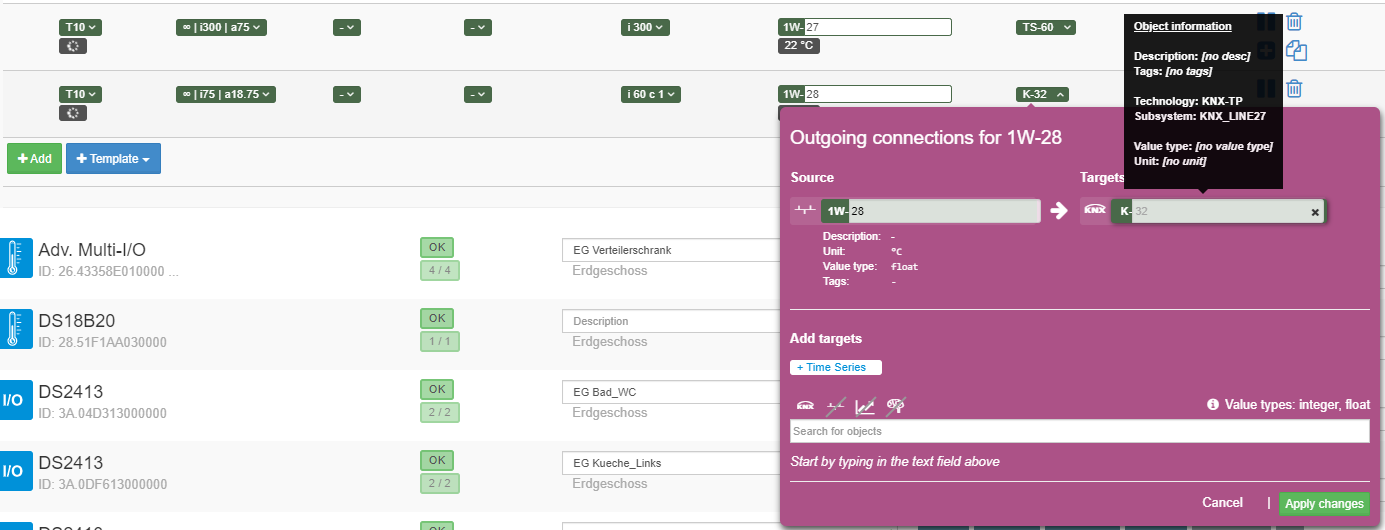
Task: Click the green Add button
Action: (x=34, y=158)
